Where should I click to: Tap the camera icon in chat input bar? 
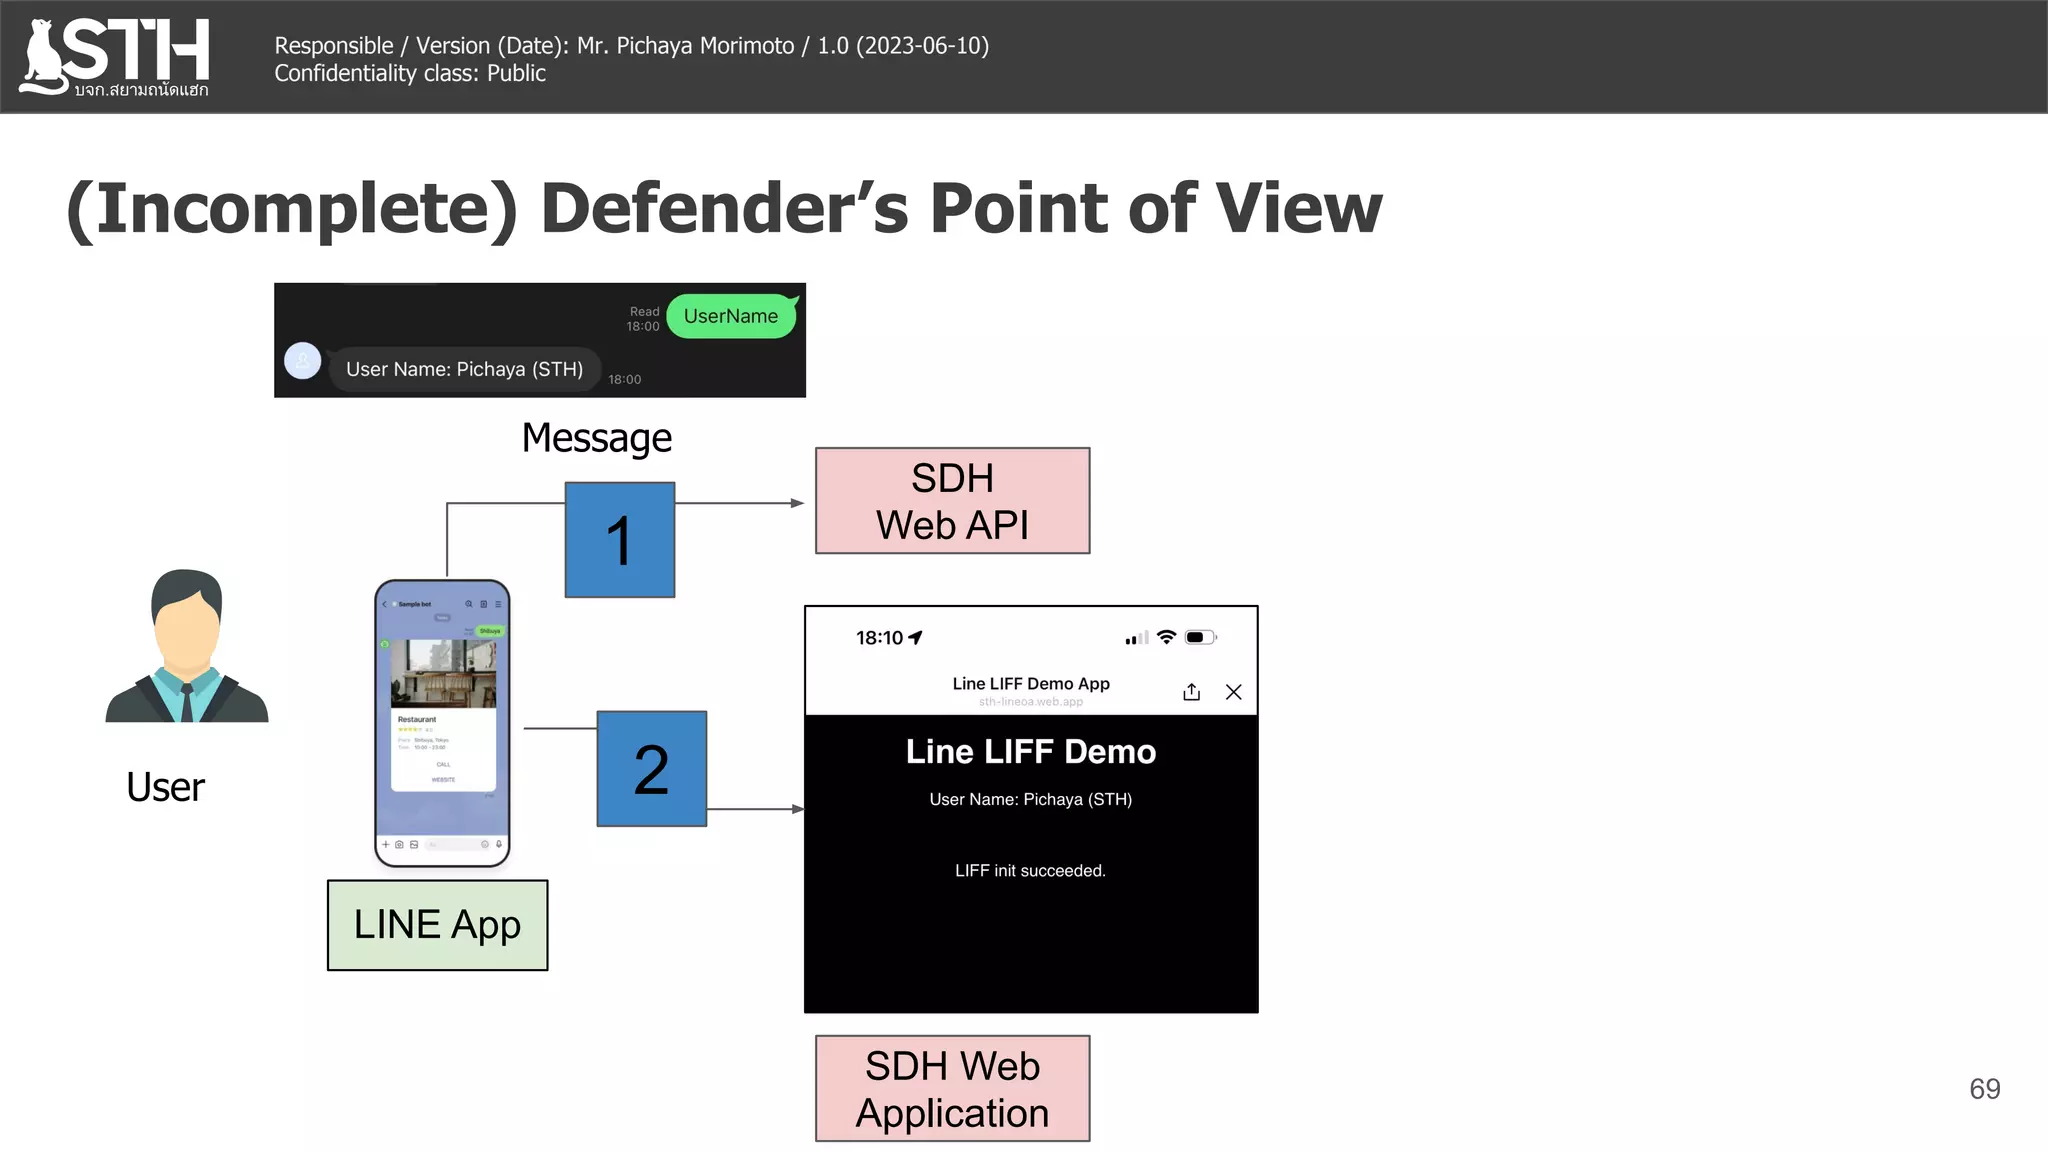click(x=399, y=844)
